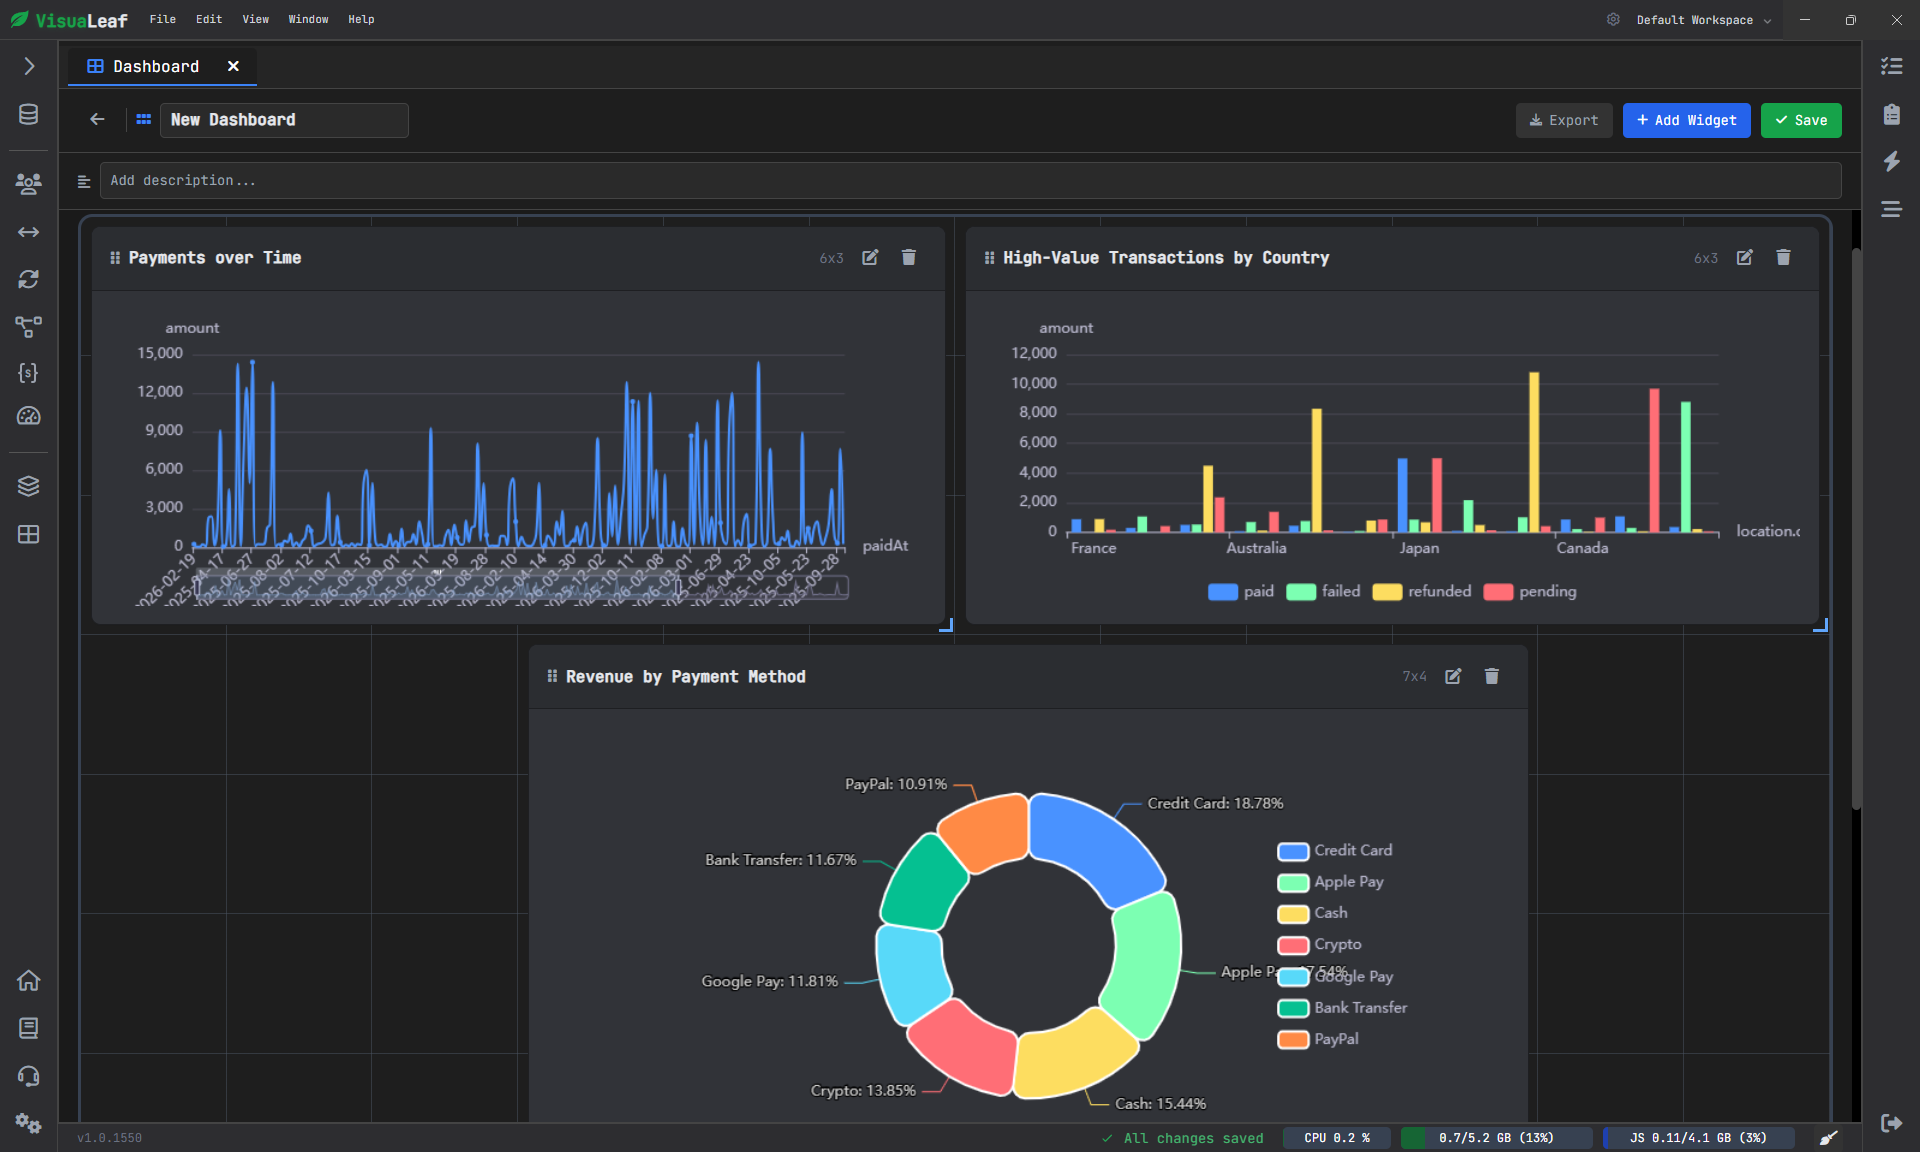Screen dimensions: 1920x1152
Task: Toggle the 'paid' legend entry in High-Value Transactions
Action: click(1240, 592)
